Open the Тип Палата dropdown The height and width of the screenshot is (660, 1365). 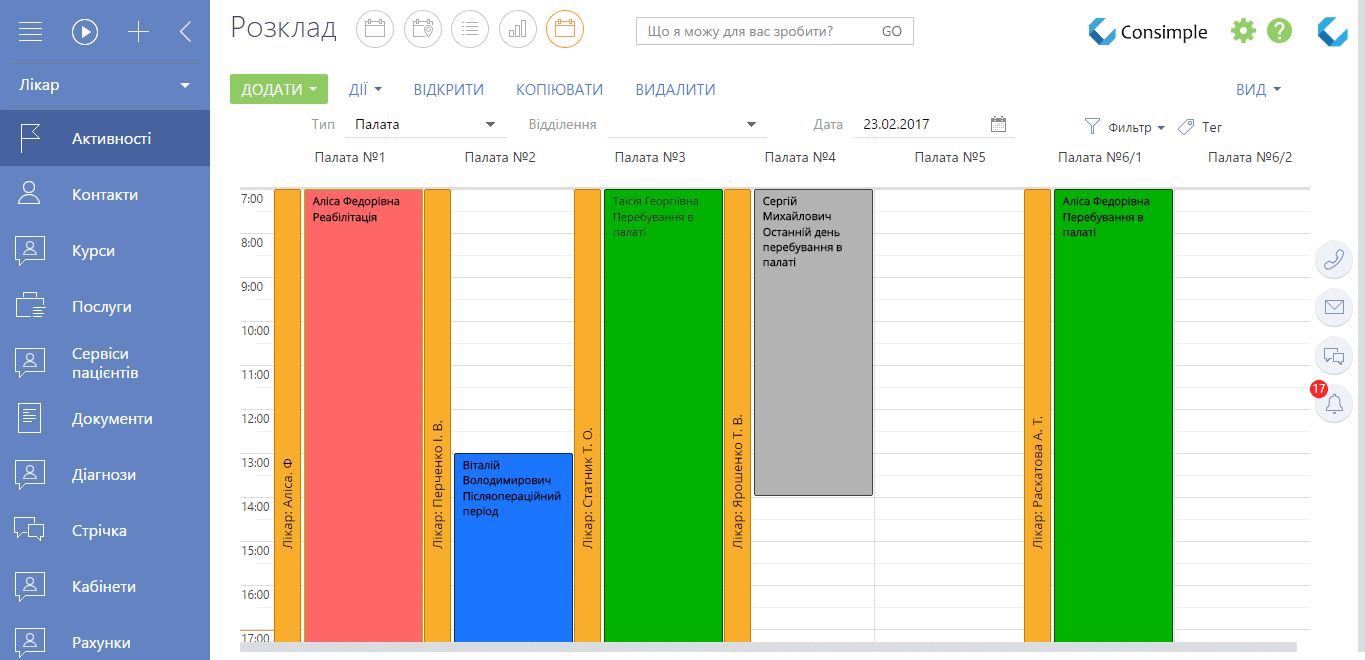[x=425, y=125]
